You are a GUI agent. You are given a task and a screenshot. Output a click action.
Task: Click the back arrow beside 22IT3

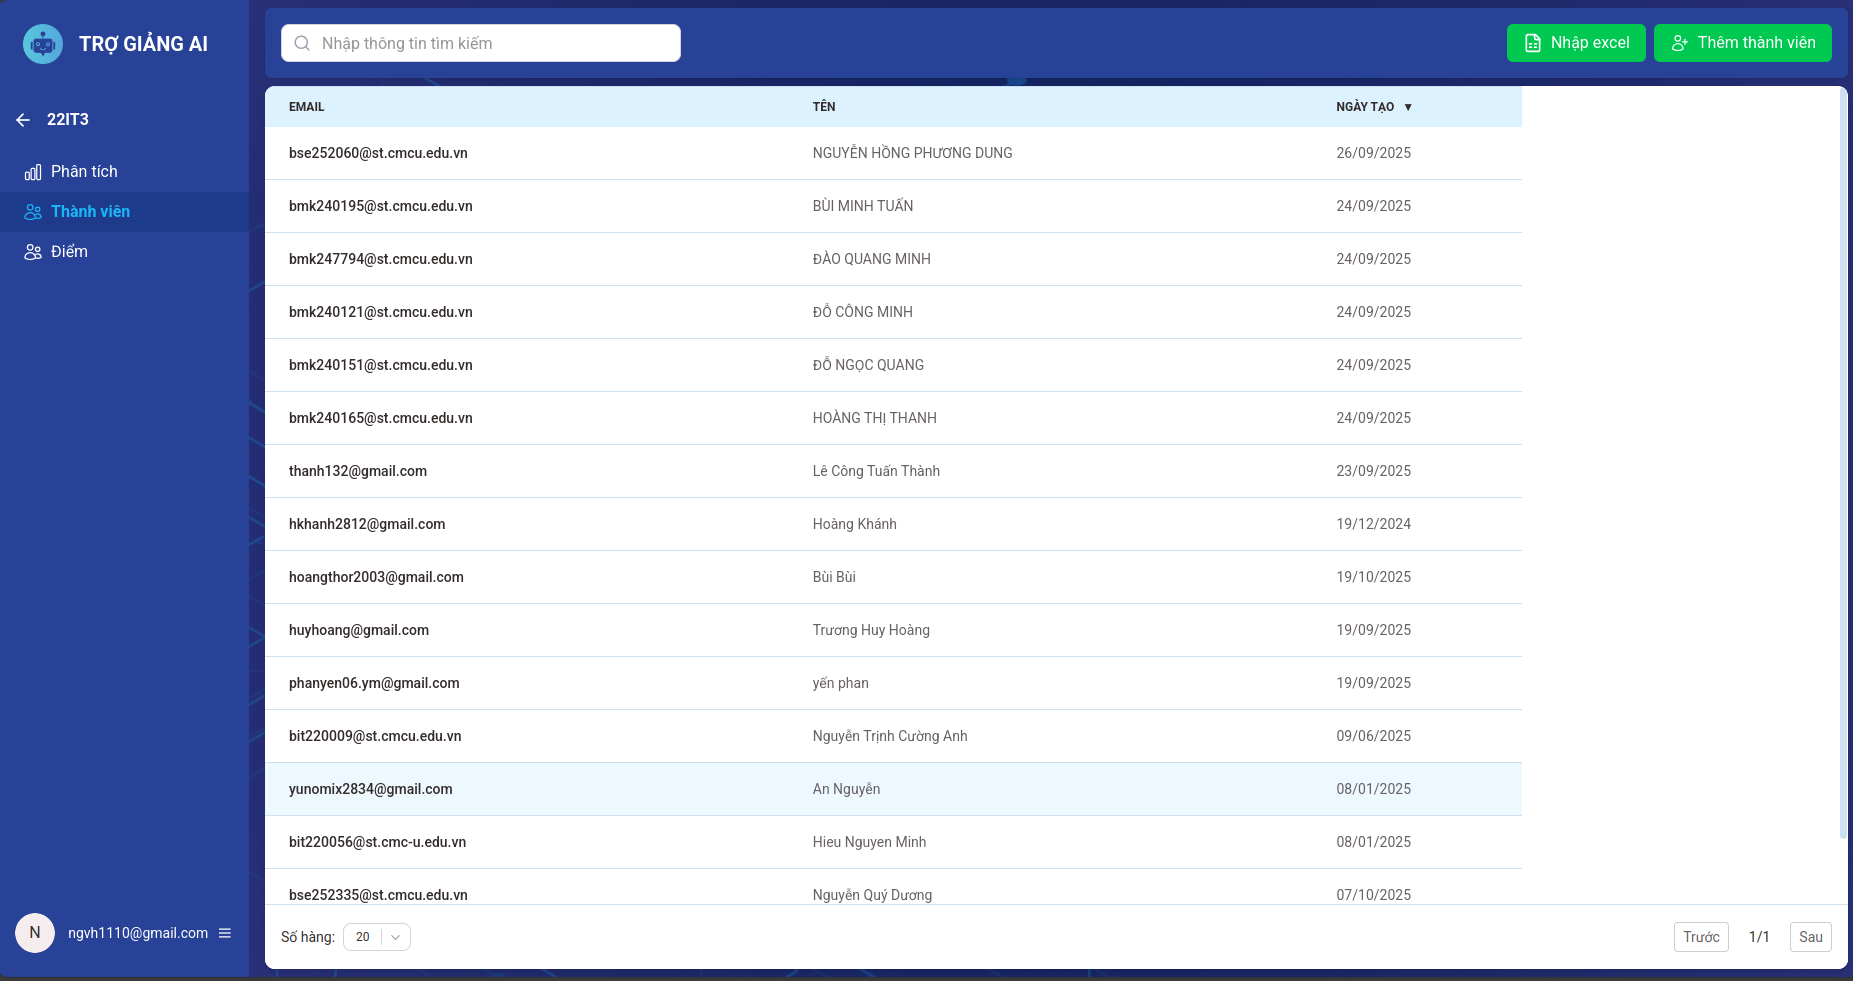point(23,120)
